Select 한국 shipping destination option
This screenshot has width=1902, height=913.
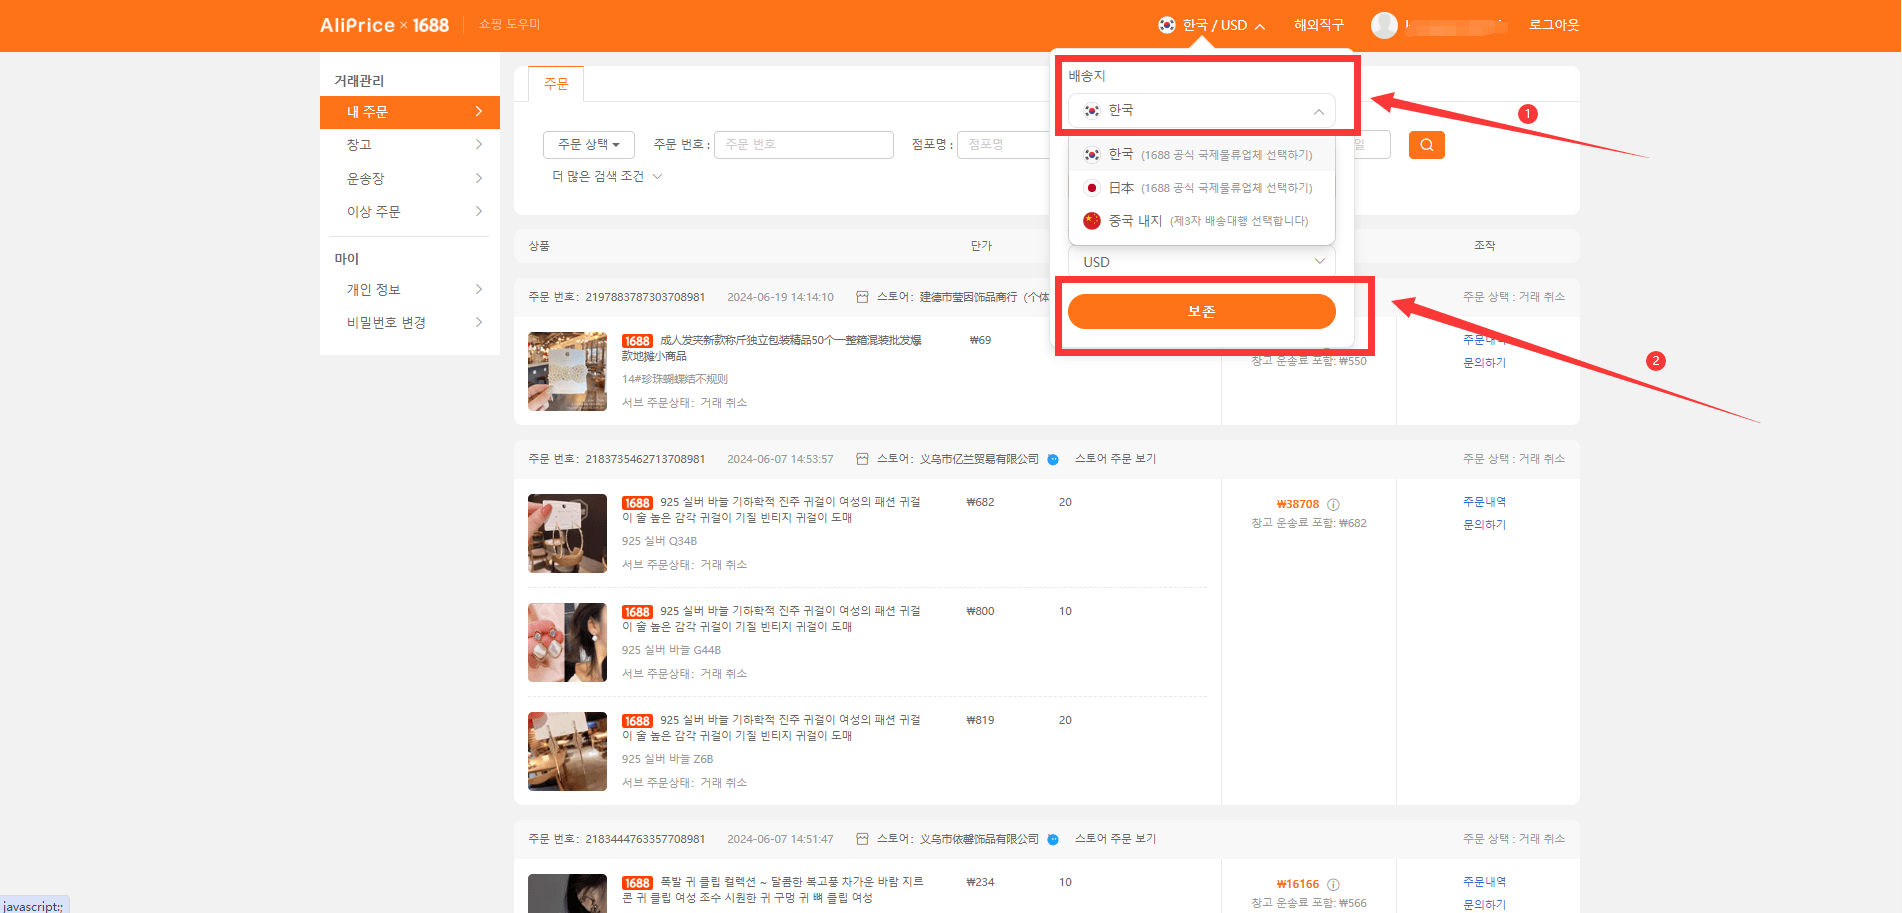click(x=1202, y=155)
